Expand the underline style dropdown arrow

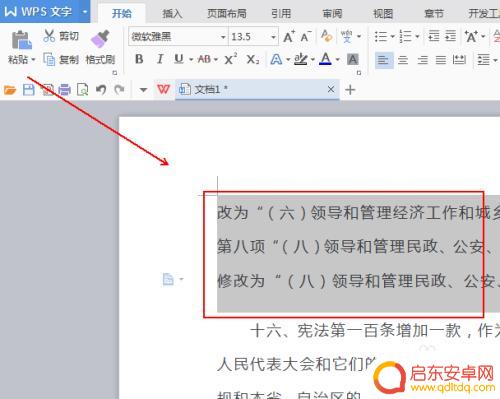[x=191, y=60]
